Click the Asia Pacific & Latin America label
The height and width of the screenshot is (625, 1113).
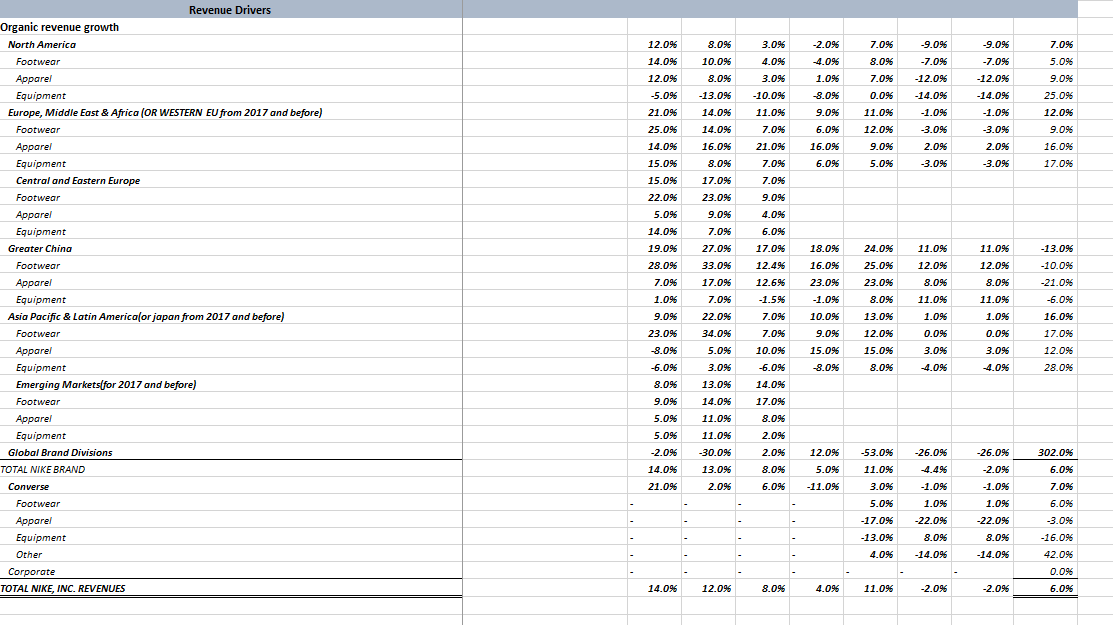click(x=146, y=316)
